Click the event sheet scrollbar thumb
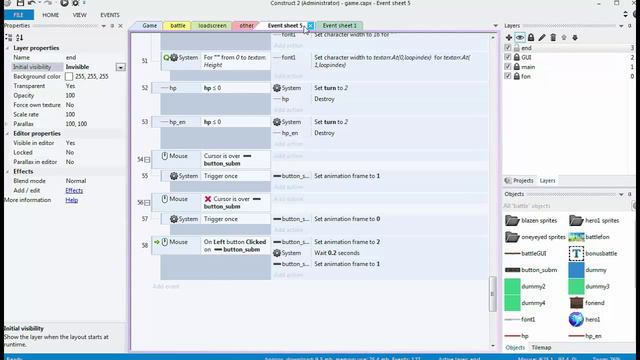This screenshot has height=360, width=640. click(493, 294)
